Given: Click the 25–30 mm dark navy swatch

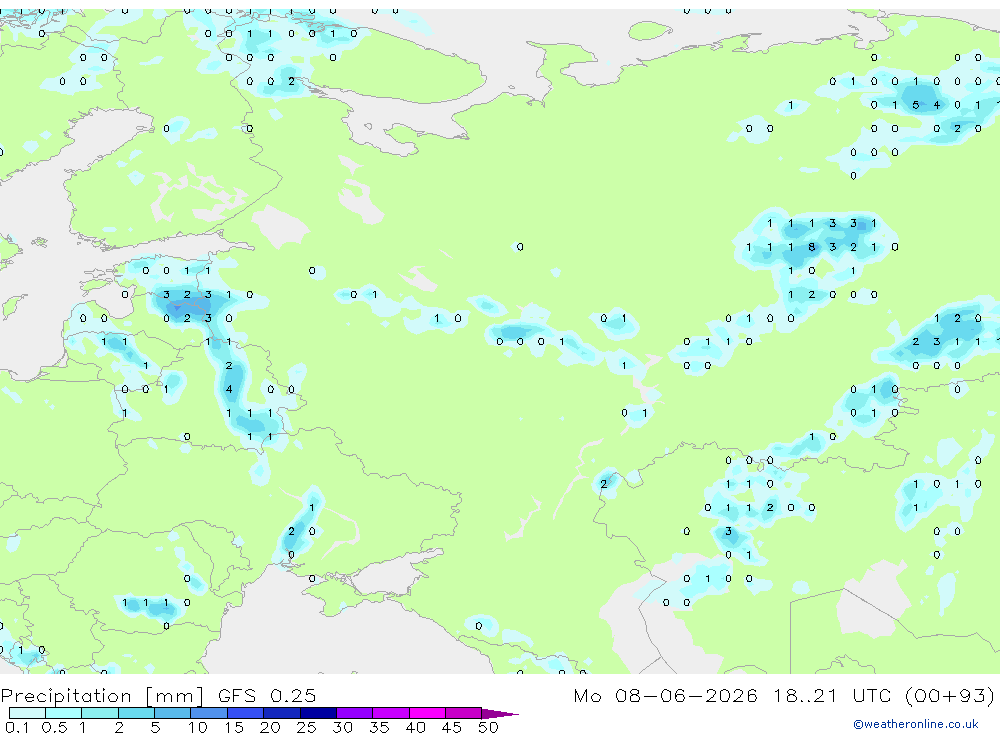Looking at the screenshot, I should (318, 713).
